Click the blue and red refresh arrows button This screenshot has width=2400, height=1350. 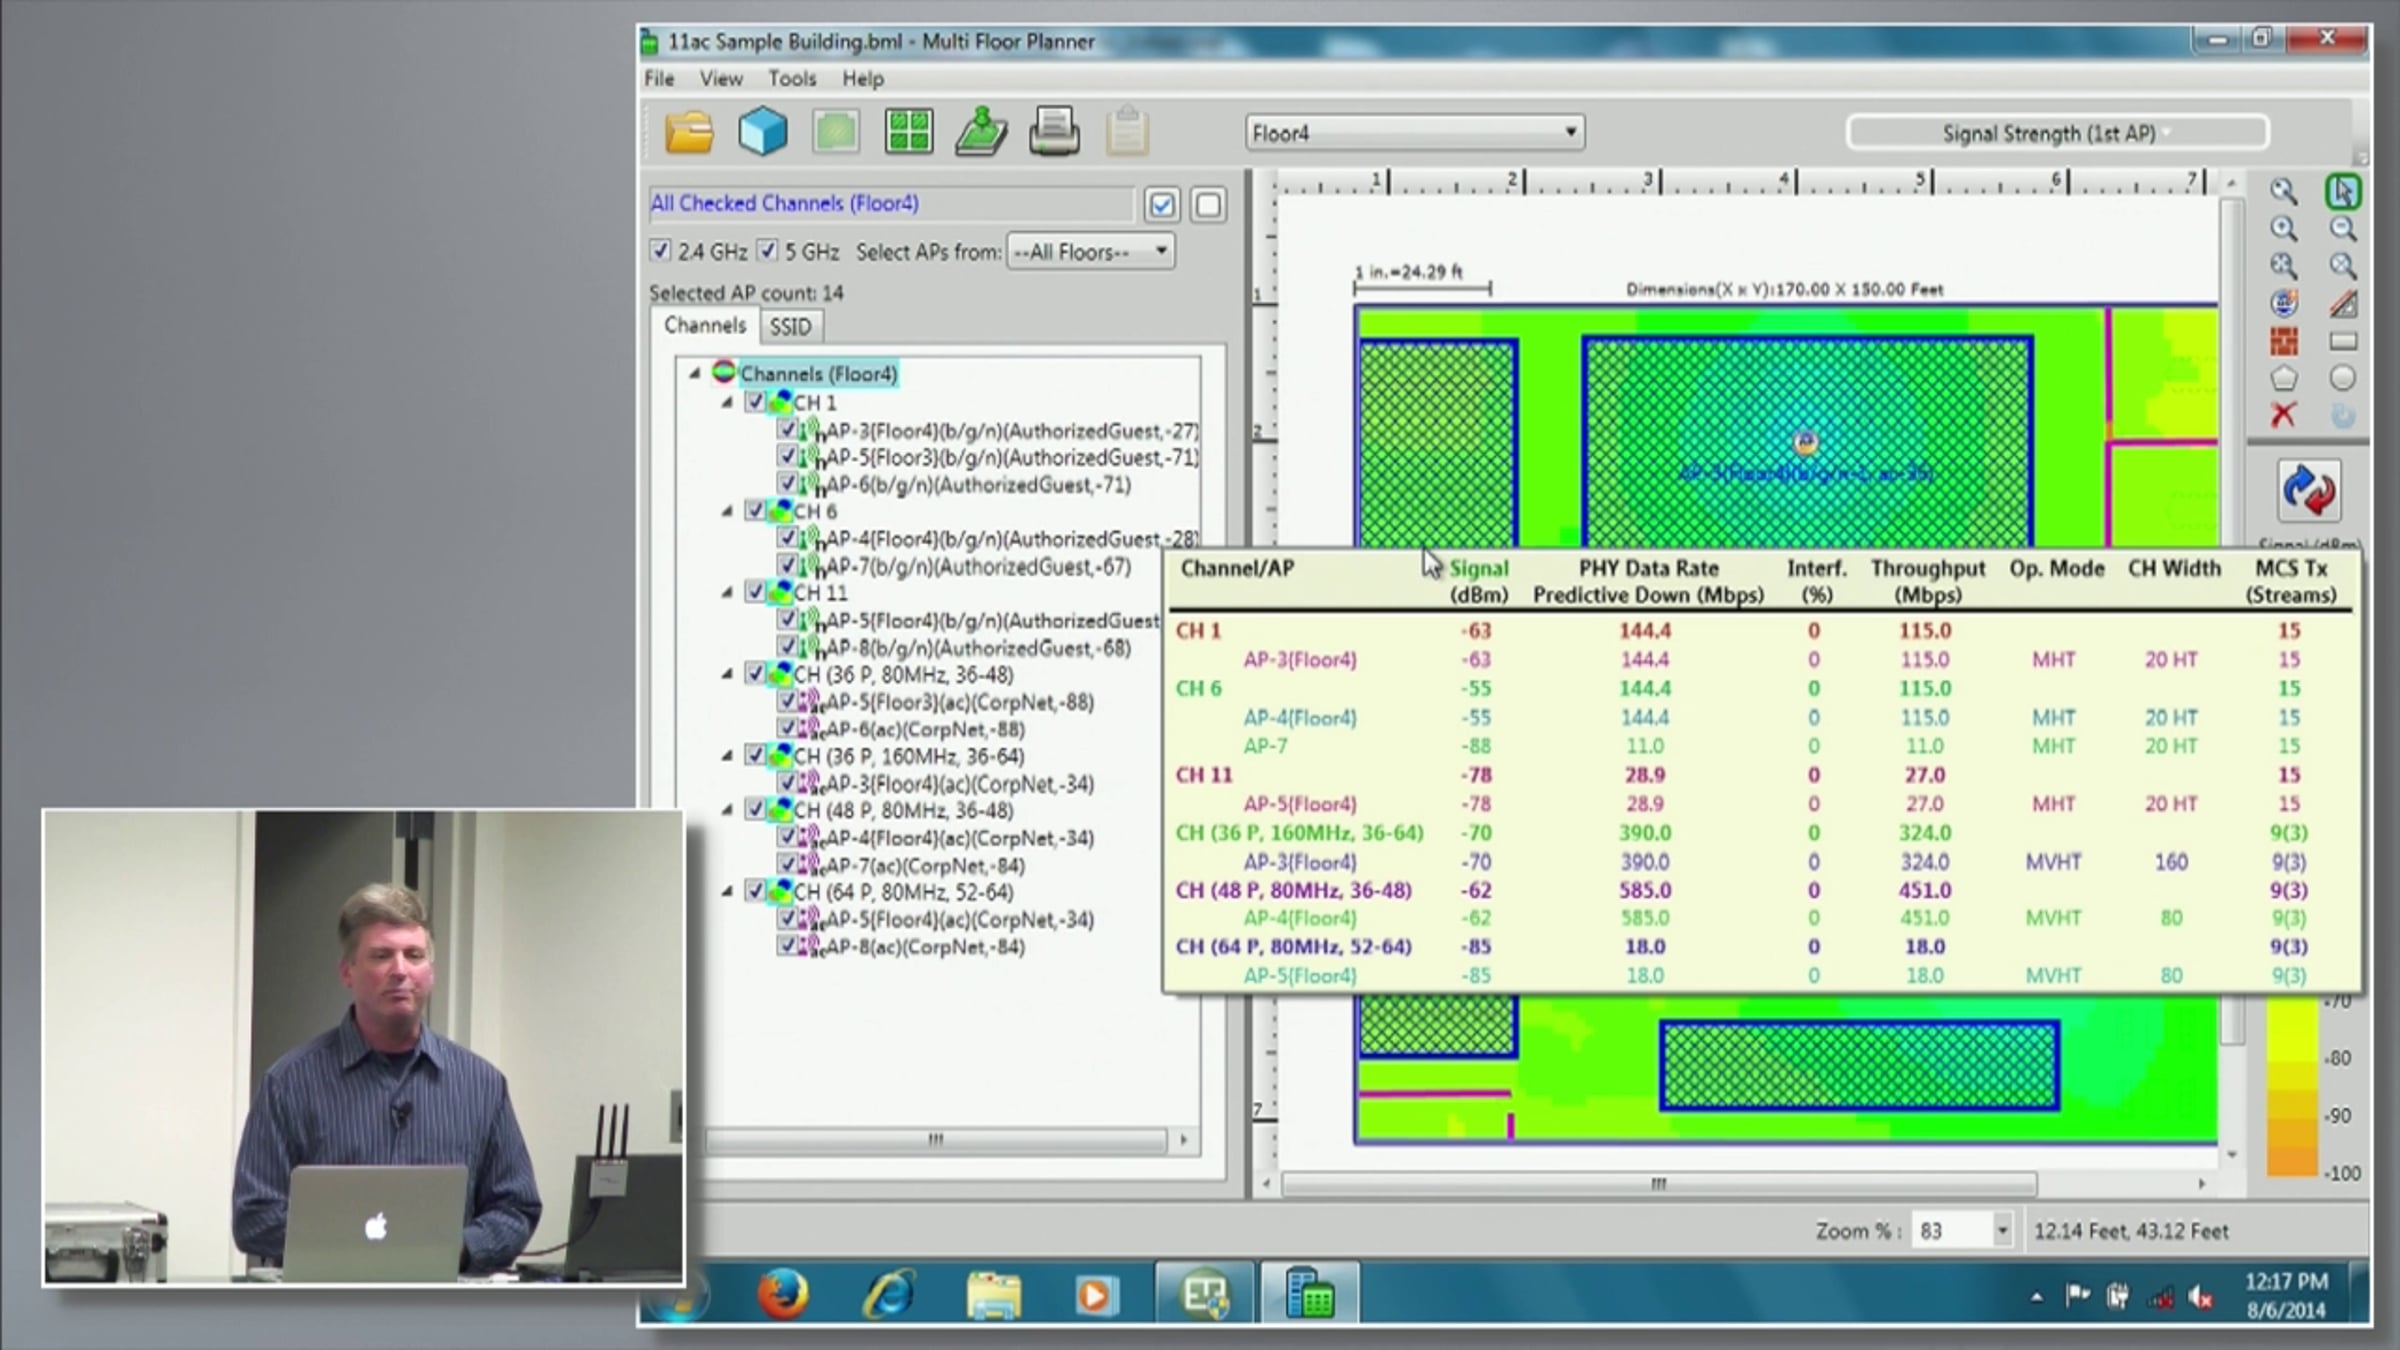click(x=2309, y=491)
